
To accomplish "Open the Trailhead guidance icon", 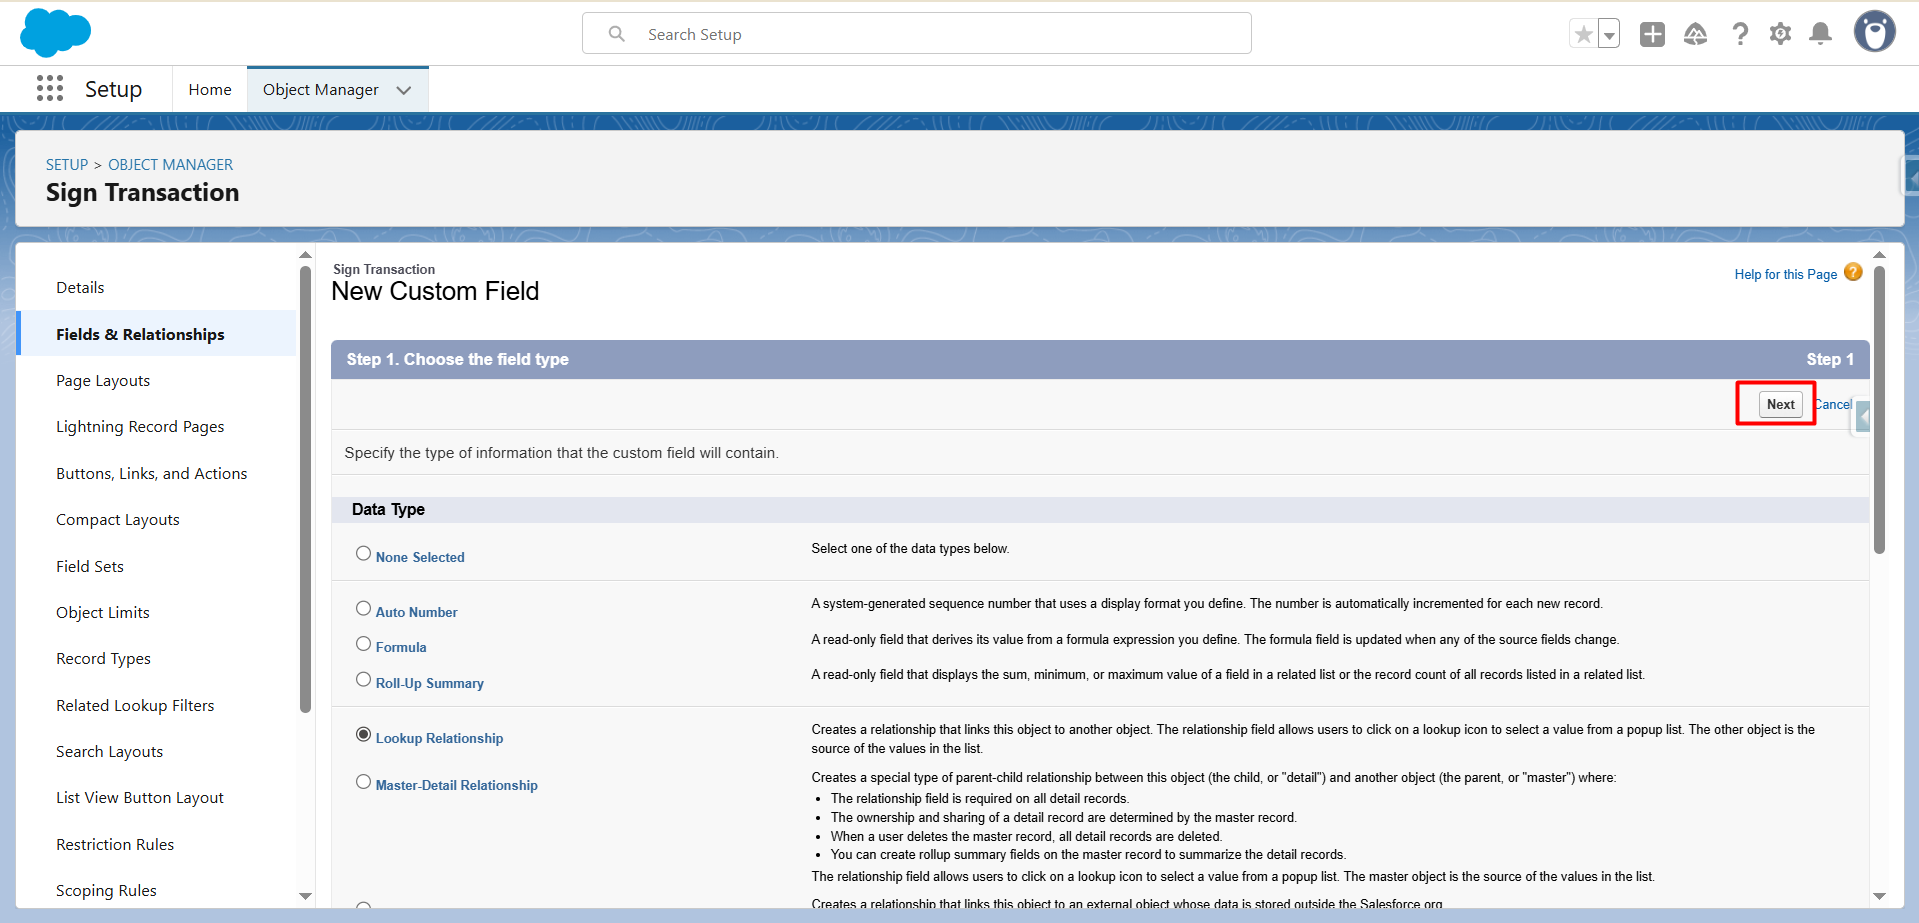I will tap(1695, 35).
